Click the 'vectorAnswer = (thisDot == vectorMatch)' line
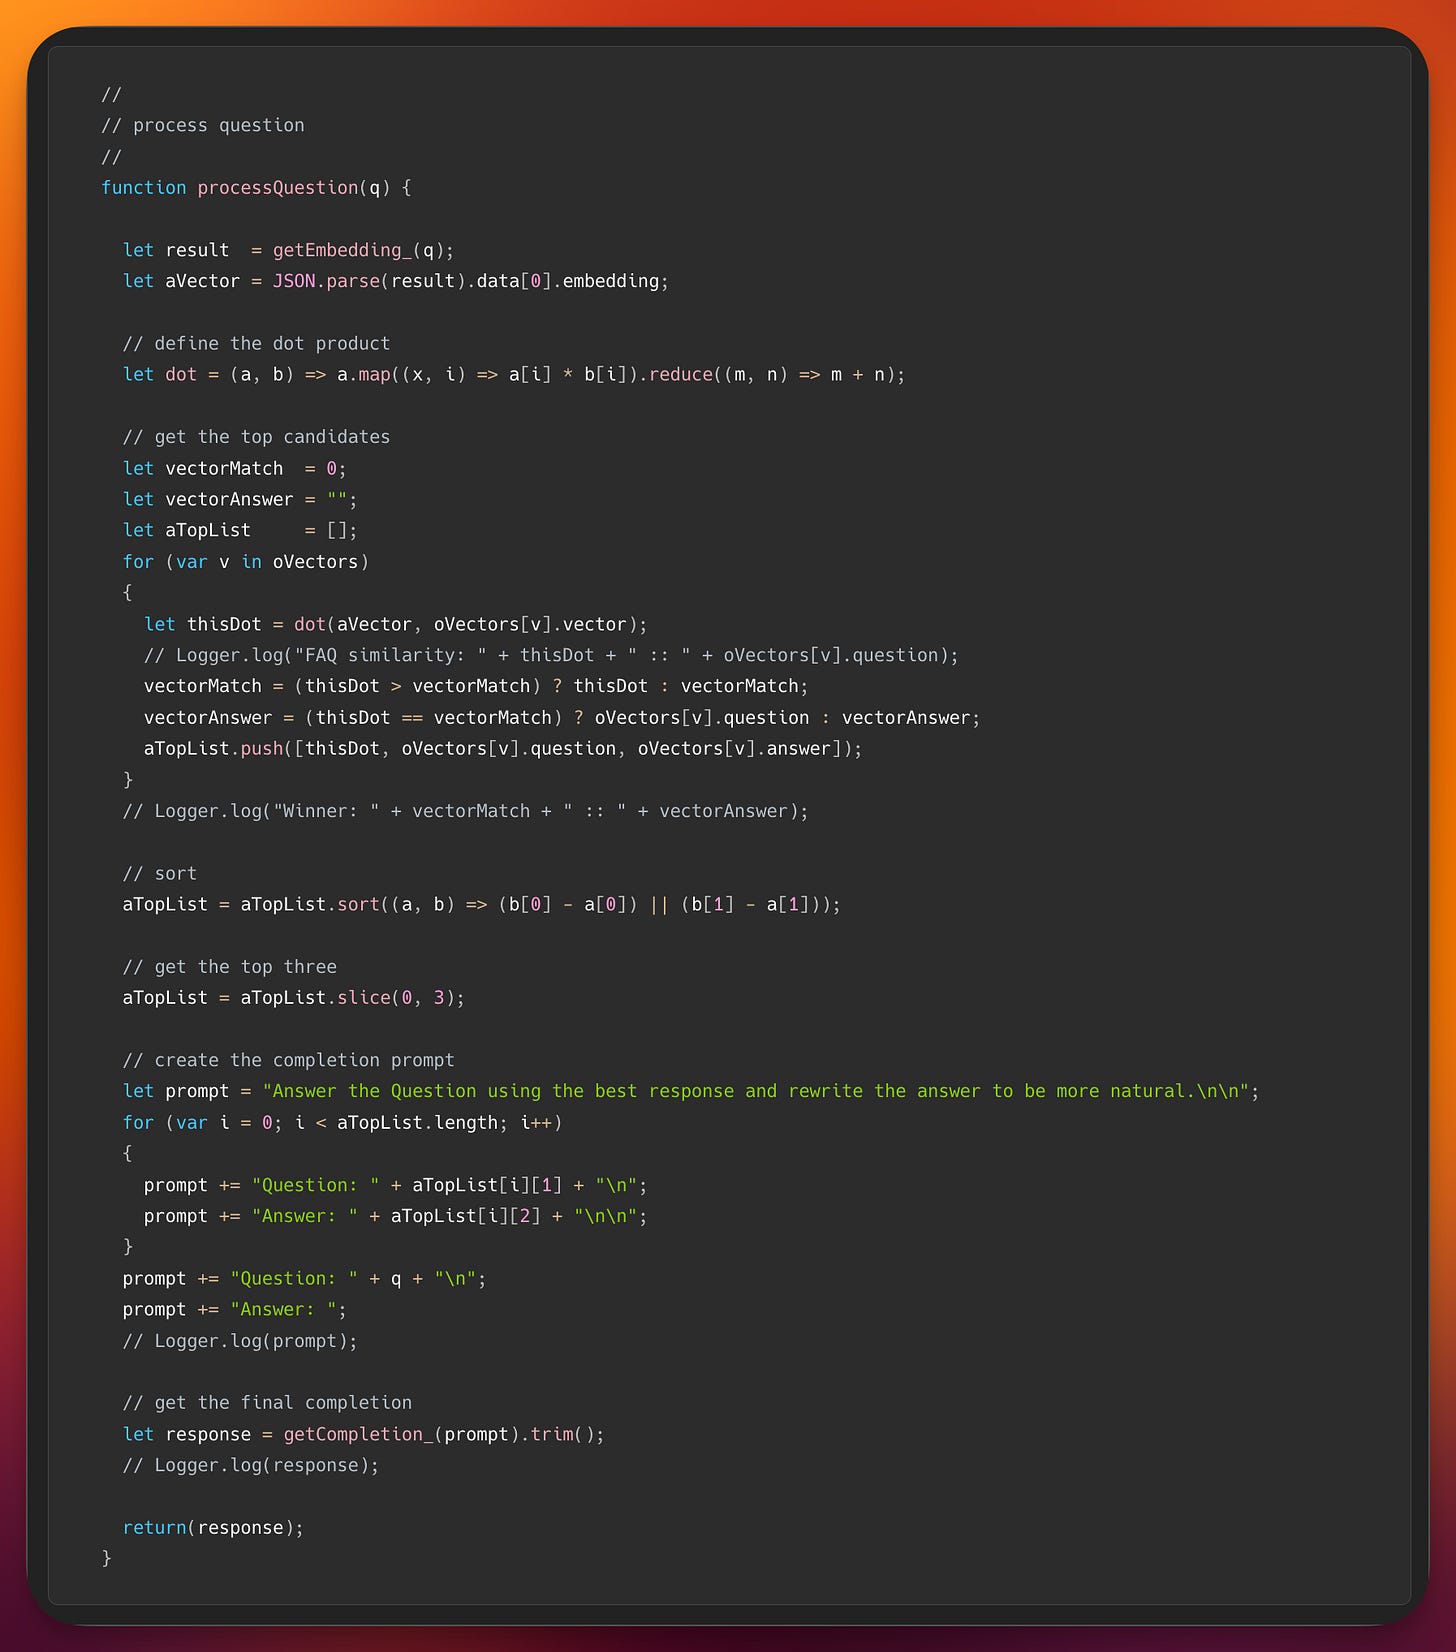This screenshot has height=1652, width=1456. [x=562, y=717]
